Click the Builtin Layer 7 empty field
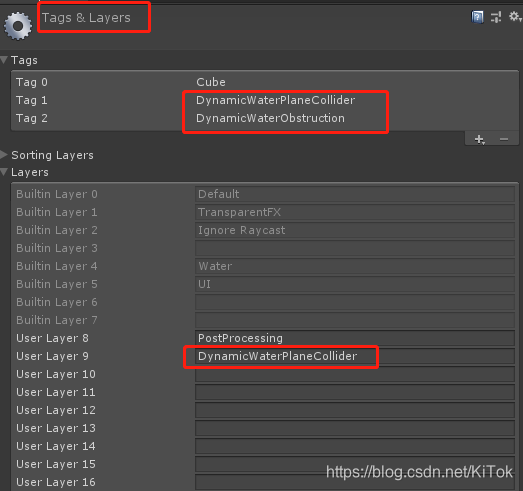 pos(355,320)
